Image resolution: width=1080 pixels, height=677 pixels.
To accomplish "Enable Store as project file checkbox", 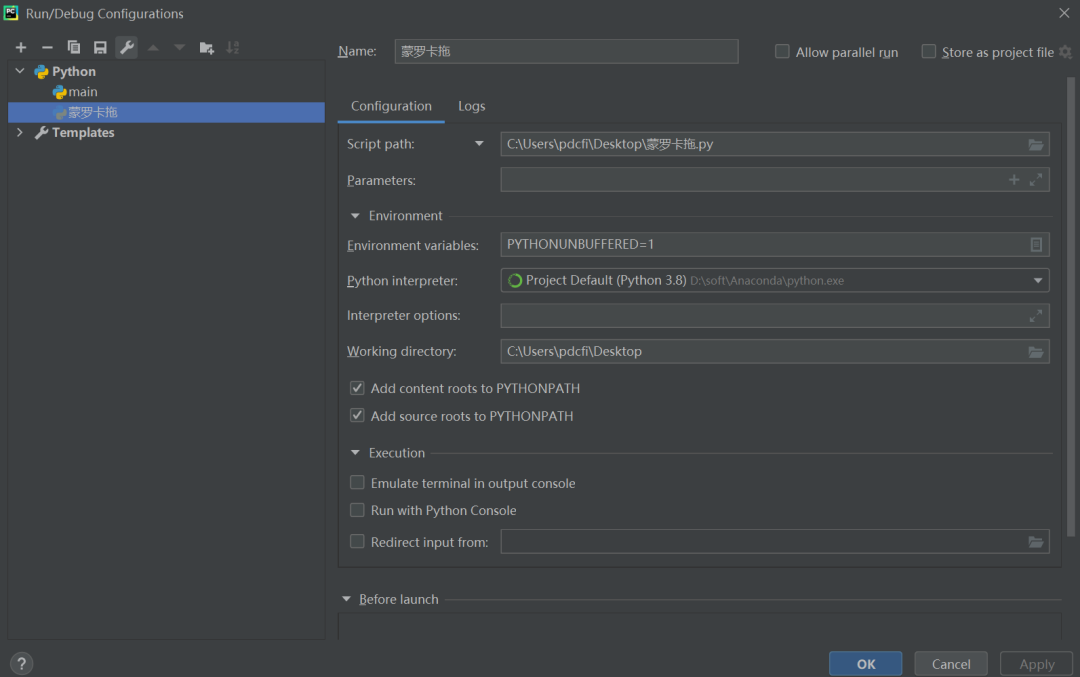I will click(x=928, y=52).
